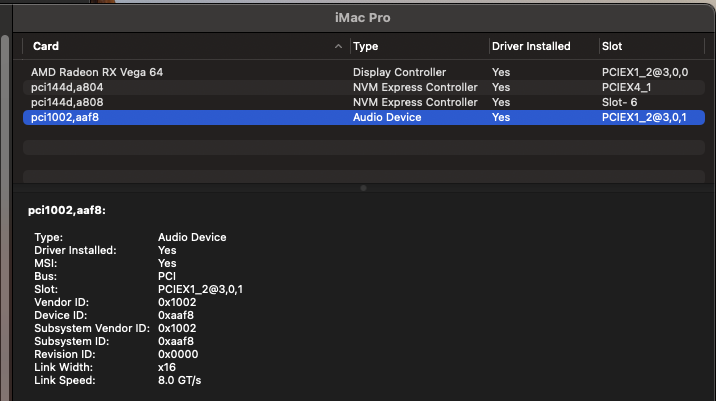Click the Slot value in the details pane
This screenshot has height=401, width=716.
pos(200,289)
